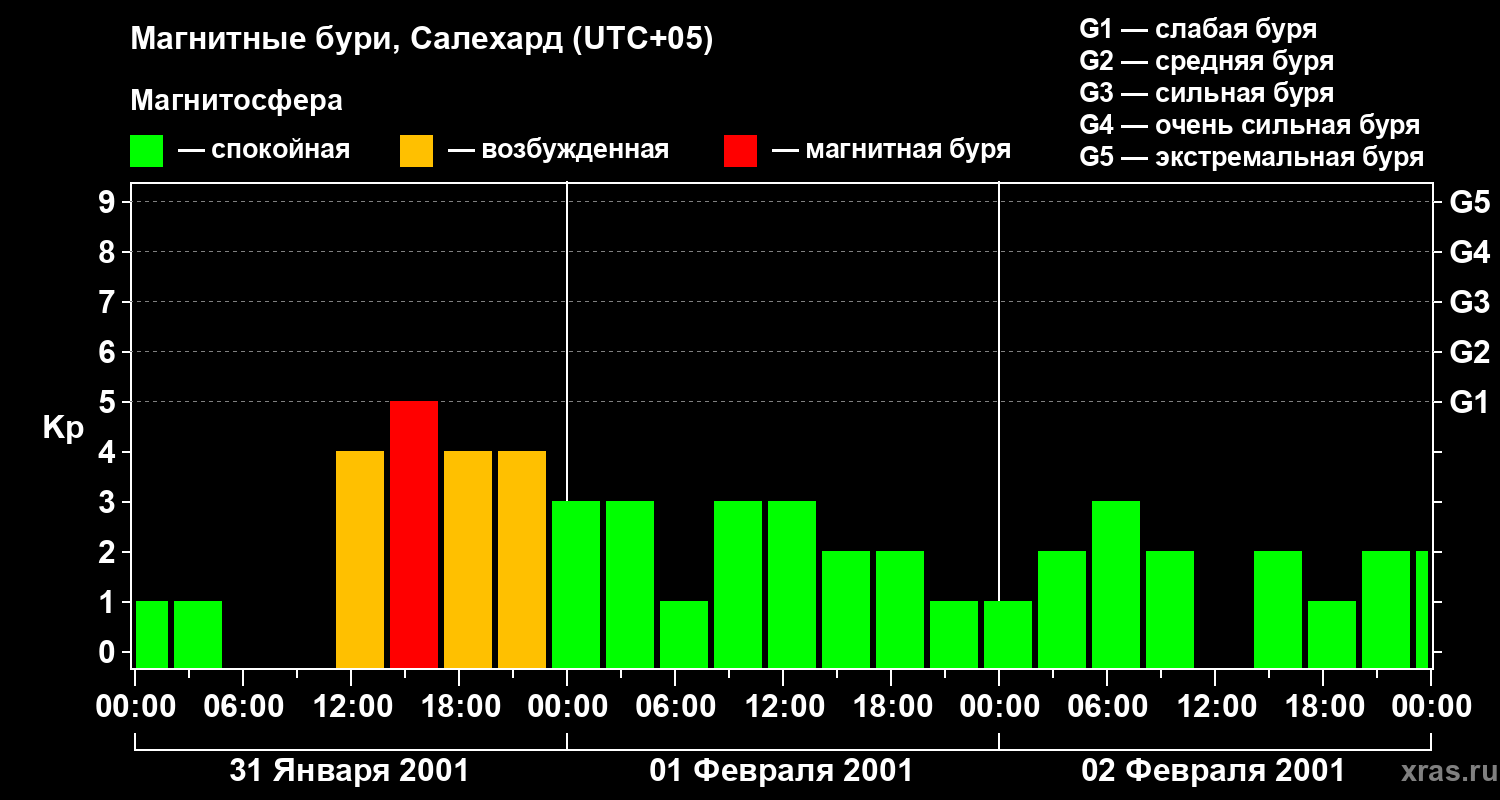Click 'G4 — очень сильная буря' legend line
This screenshot has height=800, width=1500.
click(x=1250, y=125)
